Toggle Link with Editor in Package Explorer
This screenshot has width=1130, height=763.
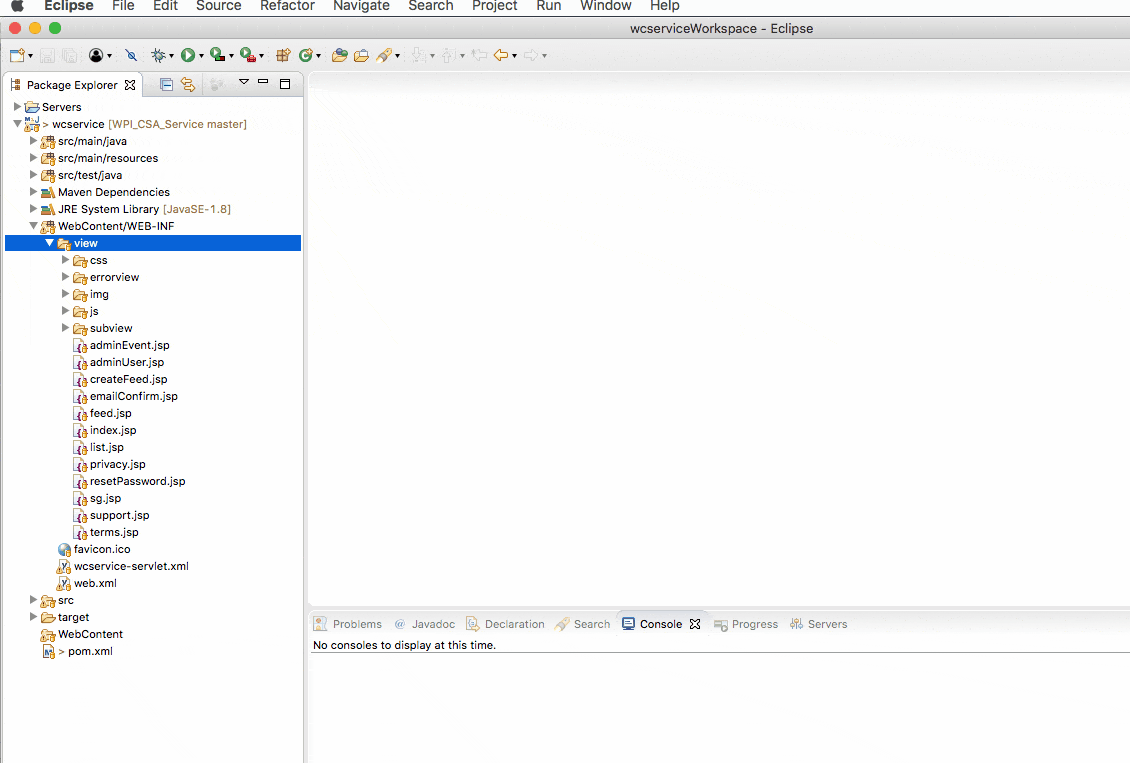coord(188,85)
